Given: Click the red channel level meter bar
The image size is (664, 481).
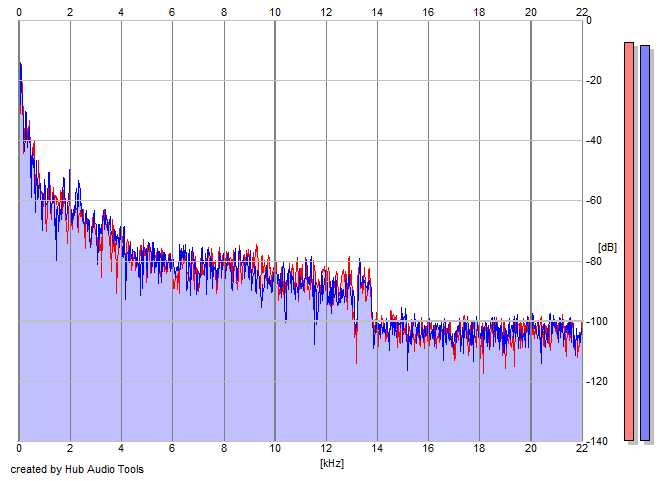Looking at the screenshot, I should coord(629,242).
